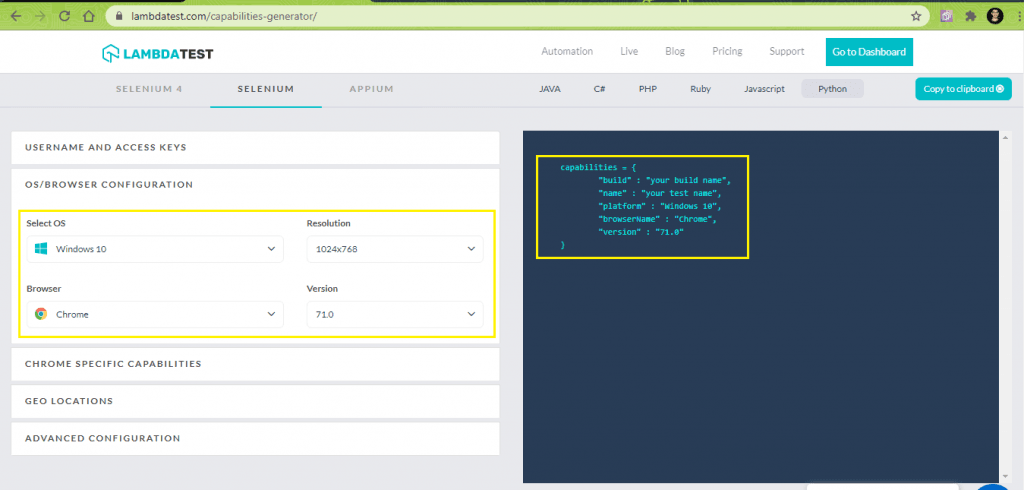
Task: Click the Chrome profile avatar
Action: tap(994, 16)
